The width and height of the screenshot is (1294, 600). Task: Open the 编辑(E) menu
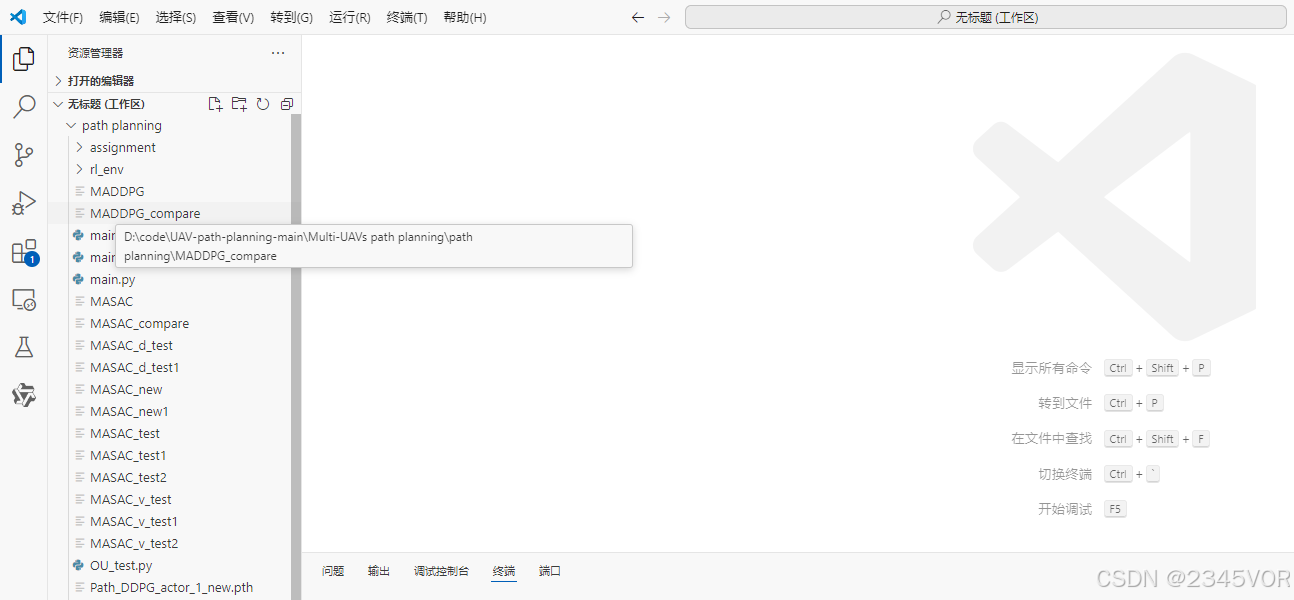(x=120, y=17)
